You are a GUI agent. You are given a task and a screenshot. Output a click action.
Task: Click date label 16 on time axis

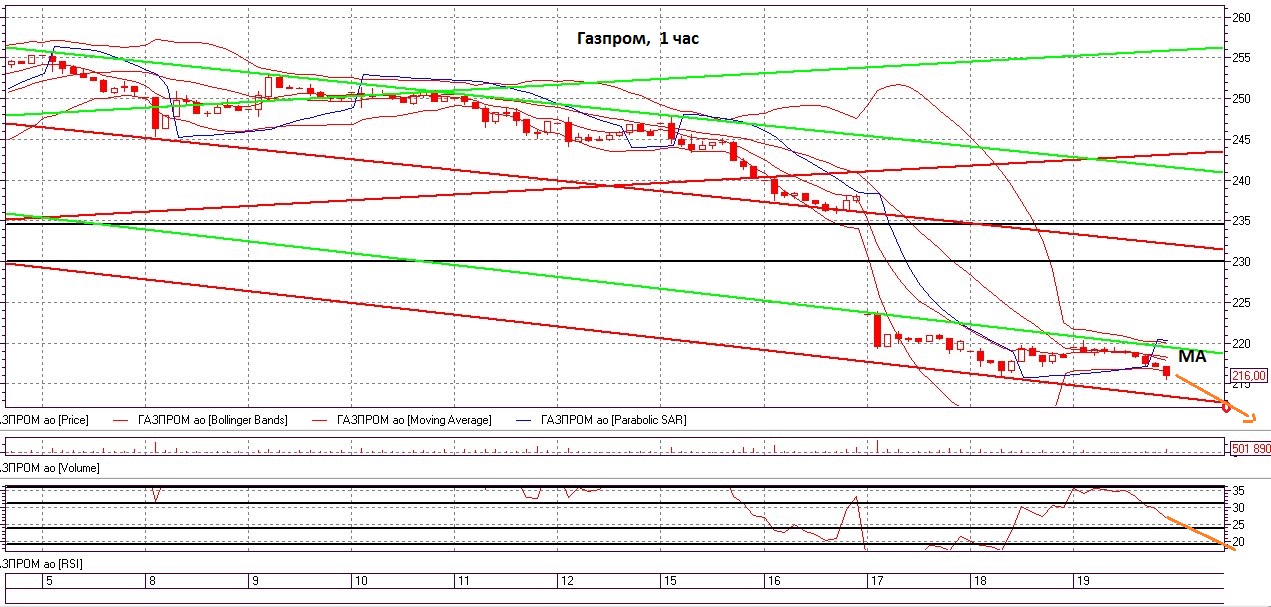click(x=772, y=581)
